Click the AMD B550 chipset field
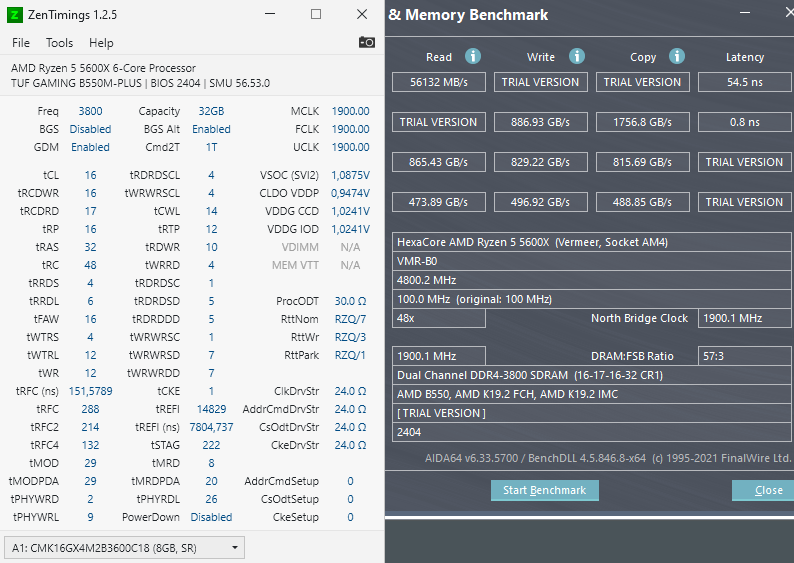 click(x=591, y=394)
